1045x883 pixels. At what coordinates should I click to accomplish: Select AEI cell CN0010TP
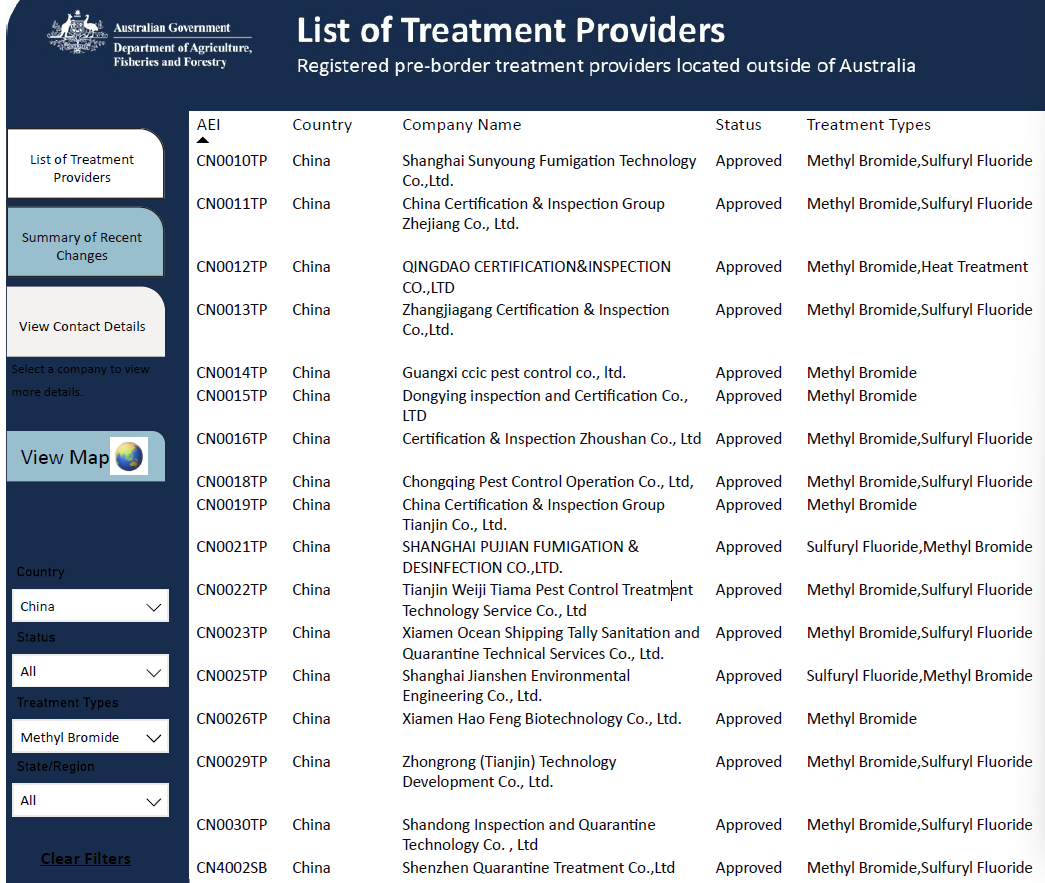click(x=232, y=161)
